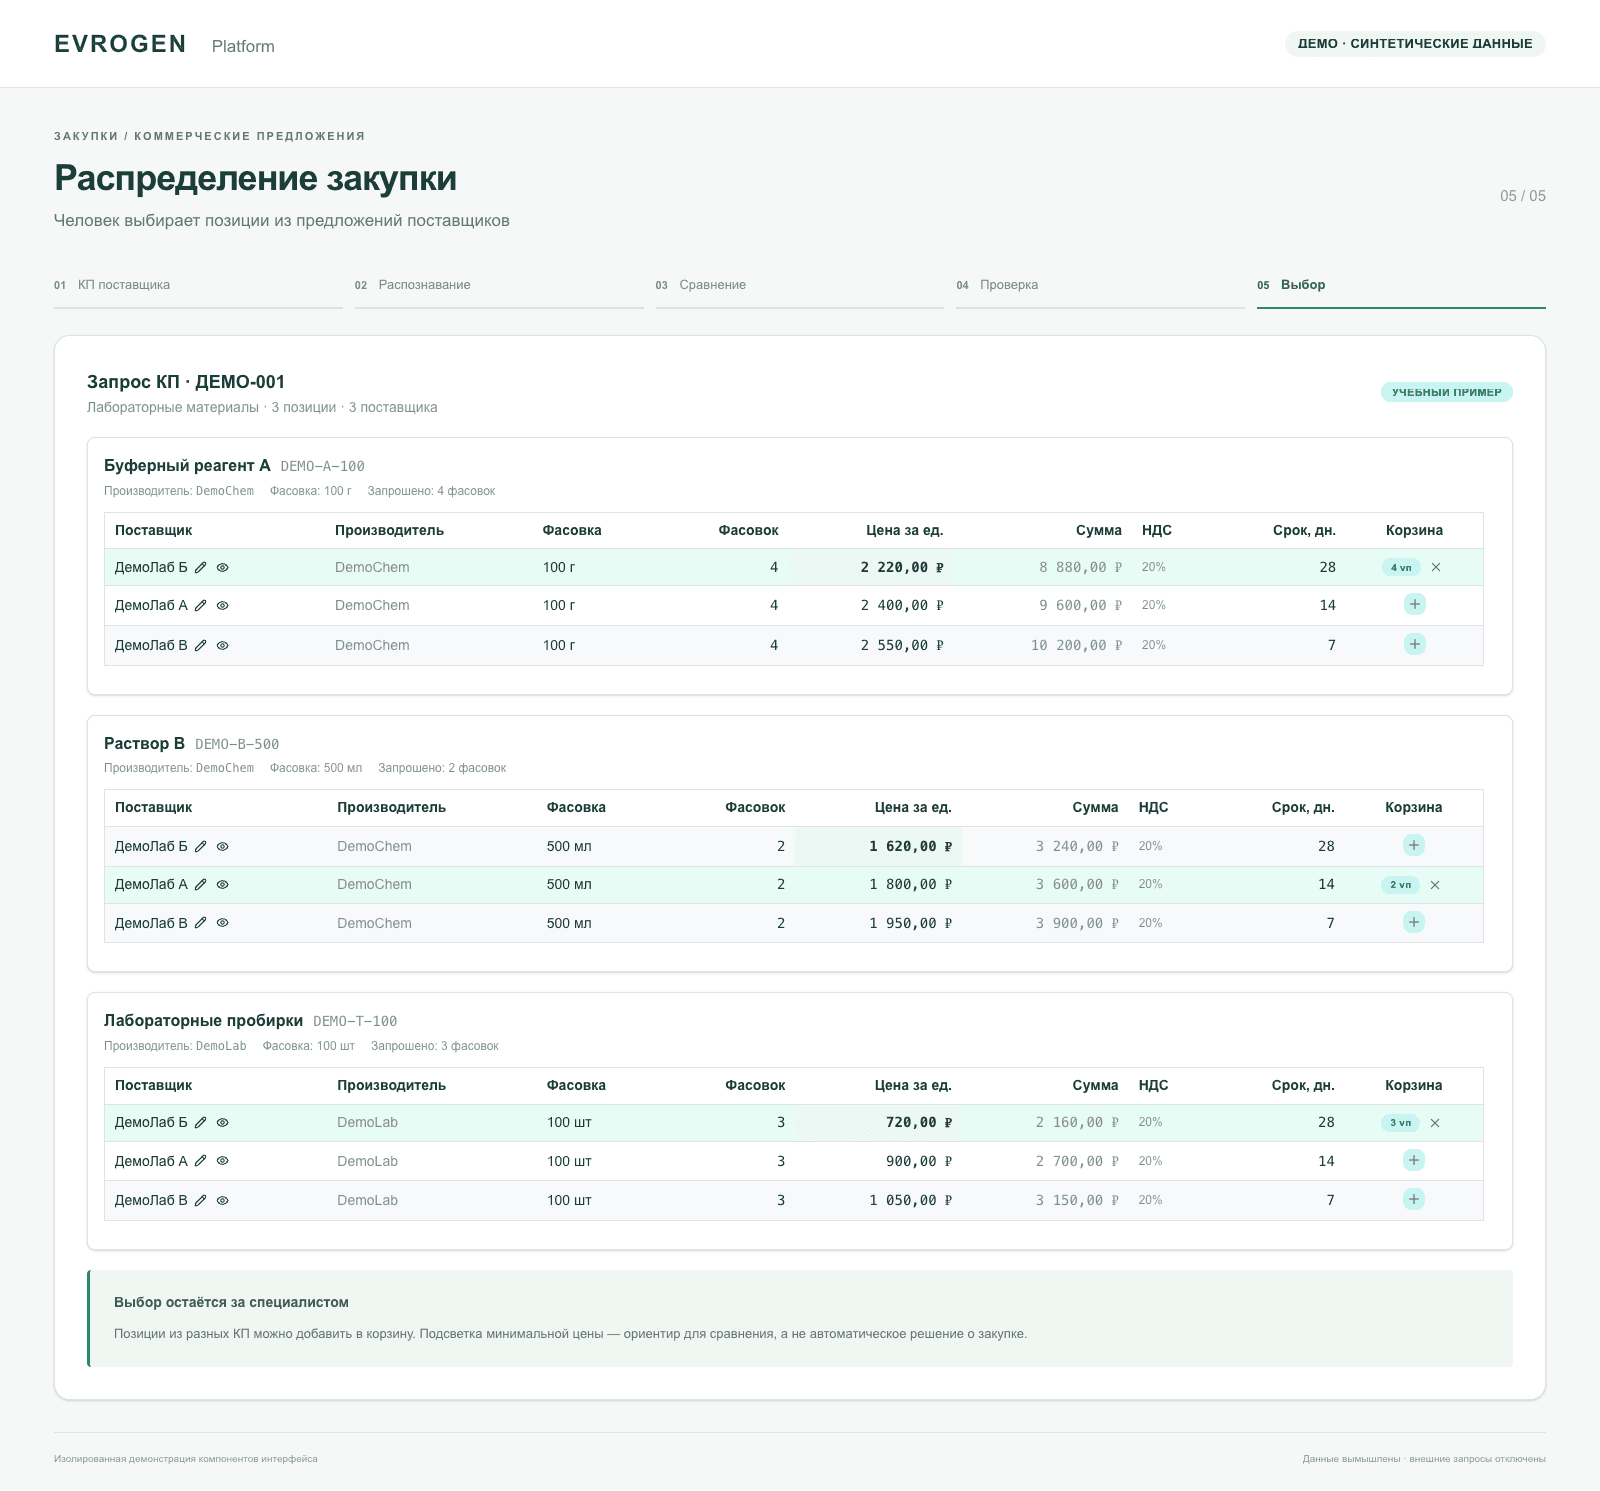This screenshot has width=1600, height=1491.
Task: Click highlighted price 1 620,00 ₽
Action: click(910, 846)
